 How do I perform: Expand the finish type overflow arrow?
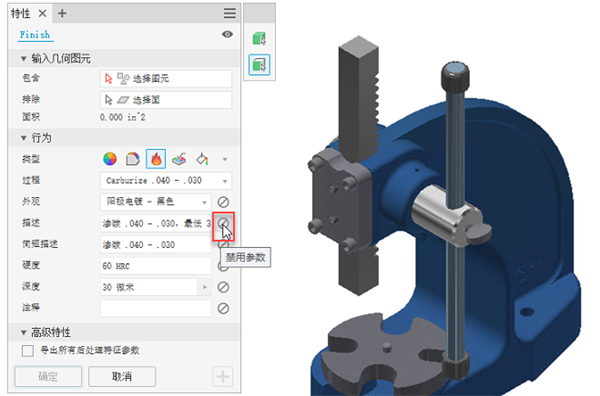pyautogui.click(x=225, y=159)
